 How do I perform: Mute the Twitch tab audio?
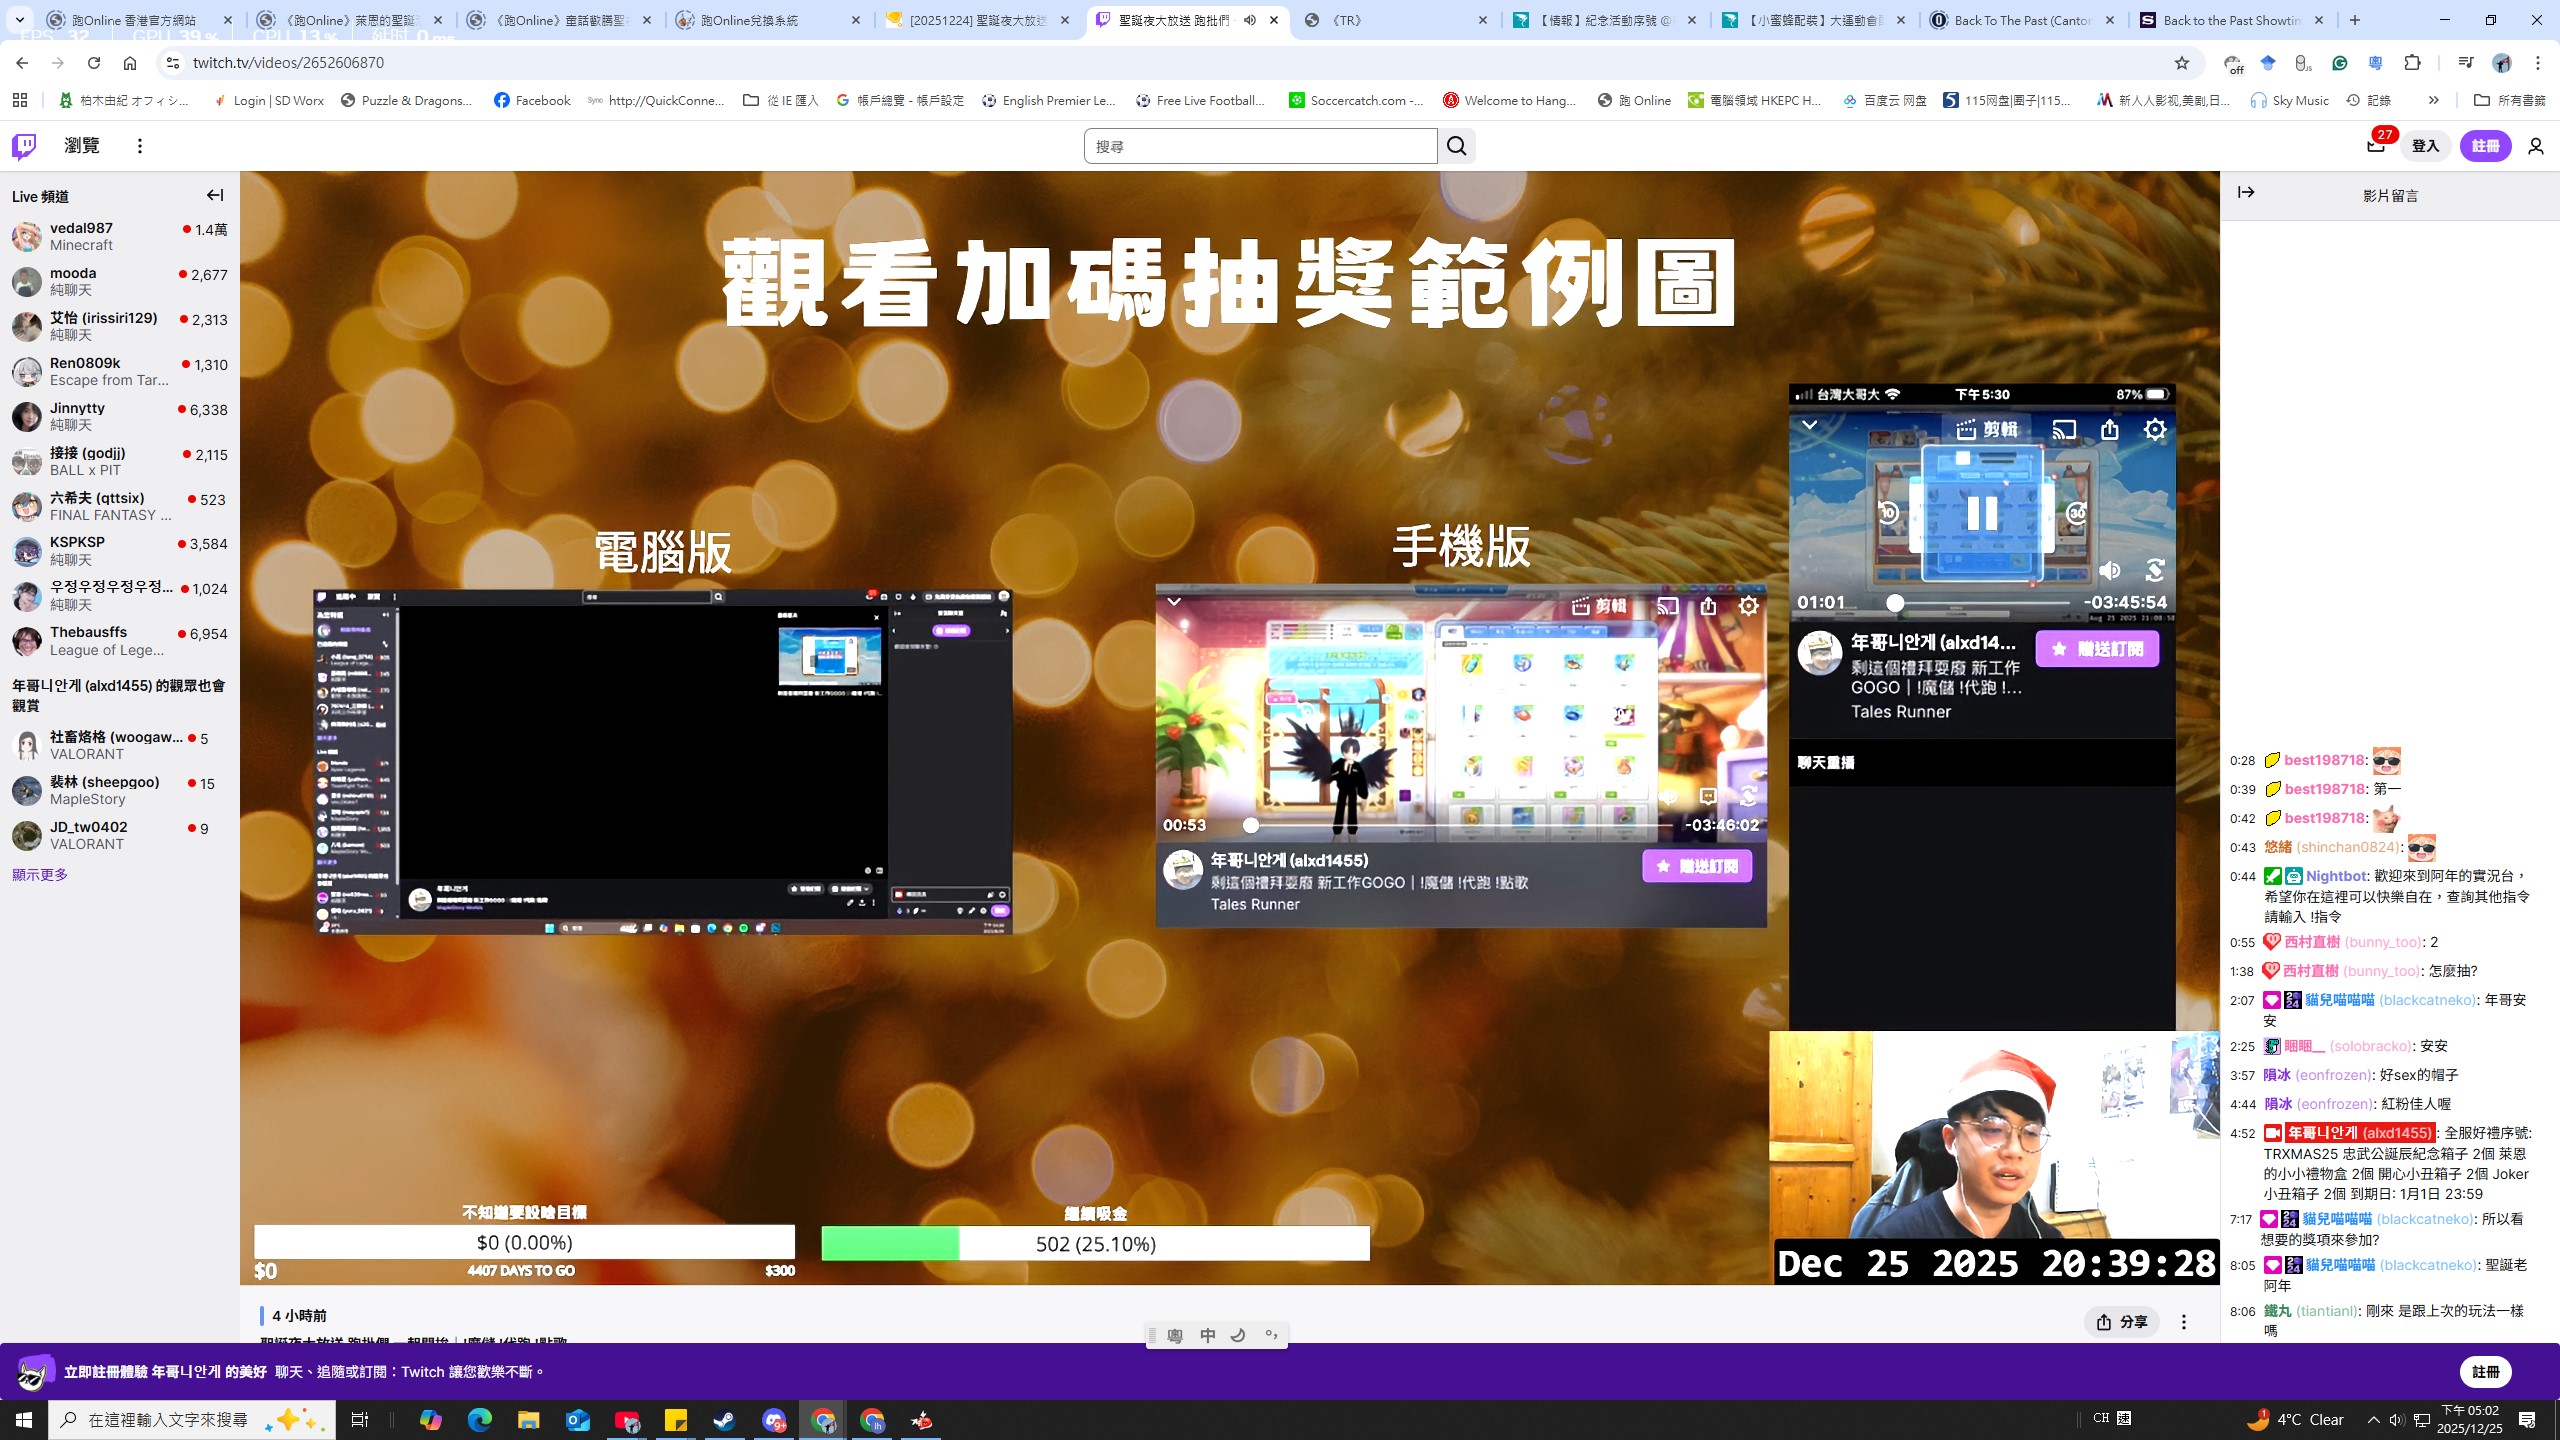click(x=1250, y=20)
